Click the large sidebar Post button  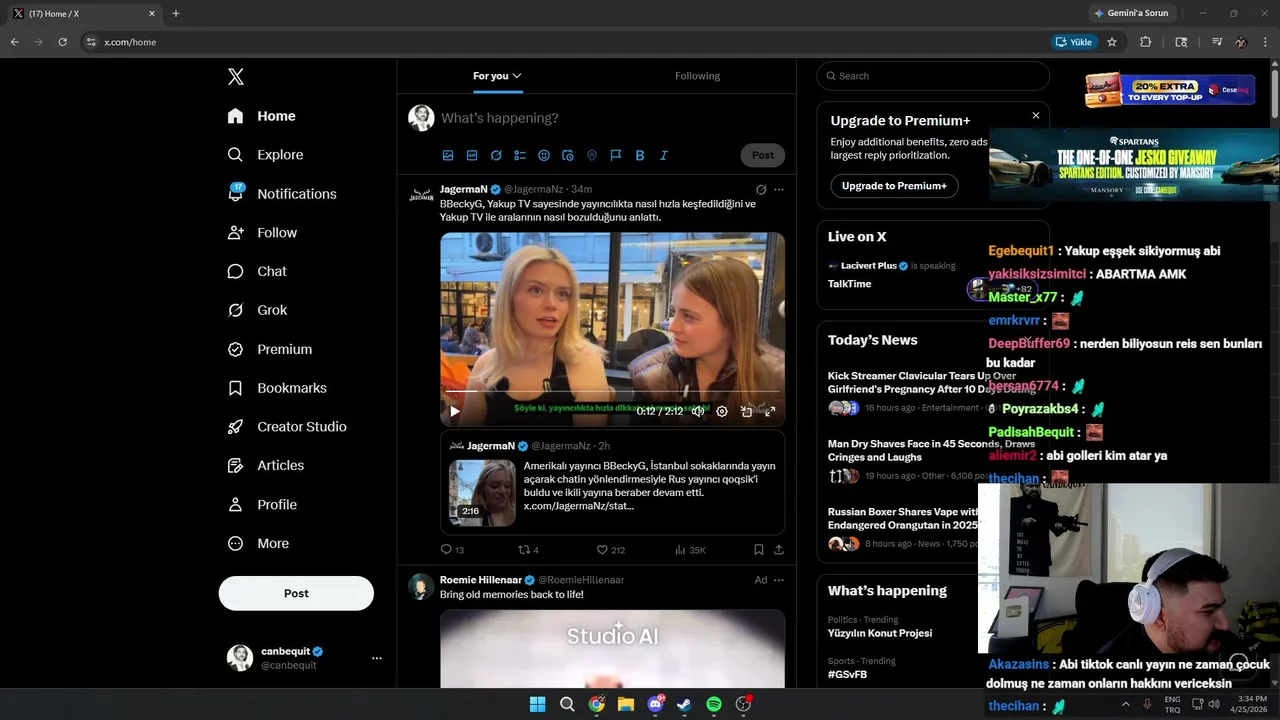[296, 593]
